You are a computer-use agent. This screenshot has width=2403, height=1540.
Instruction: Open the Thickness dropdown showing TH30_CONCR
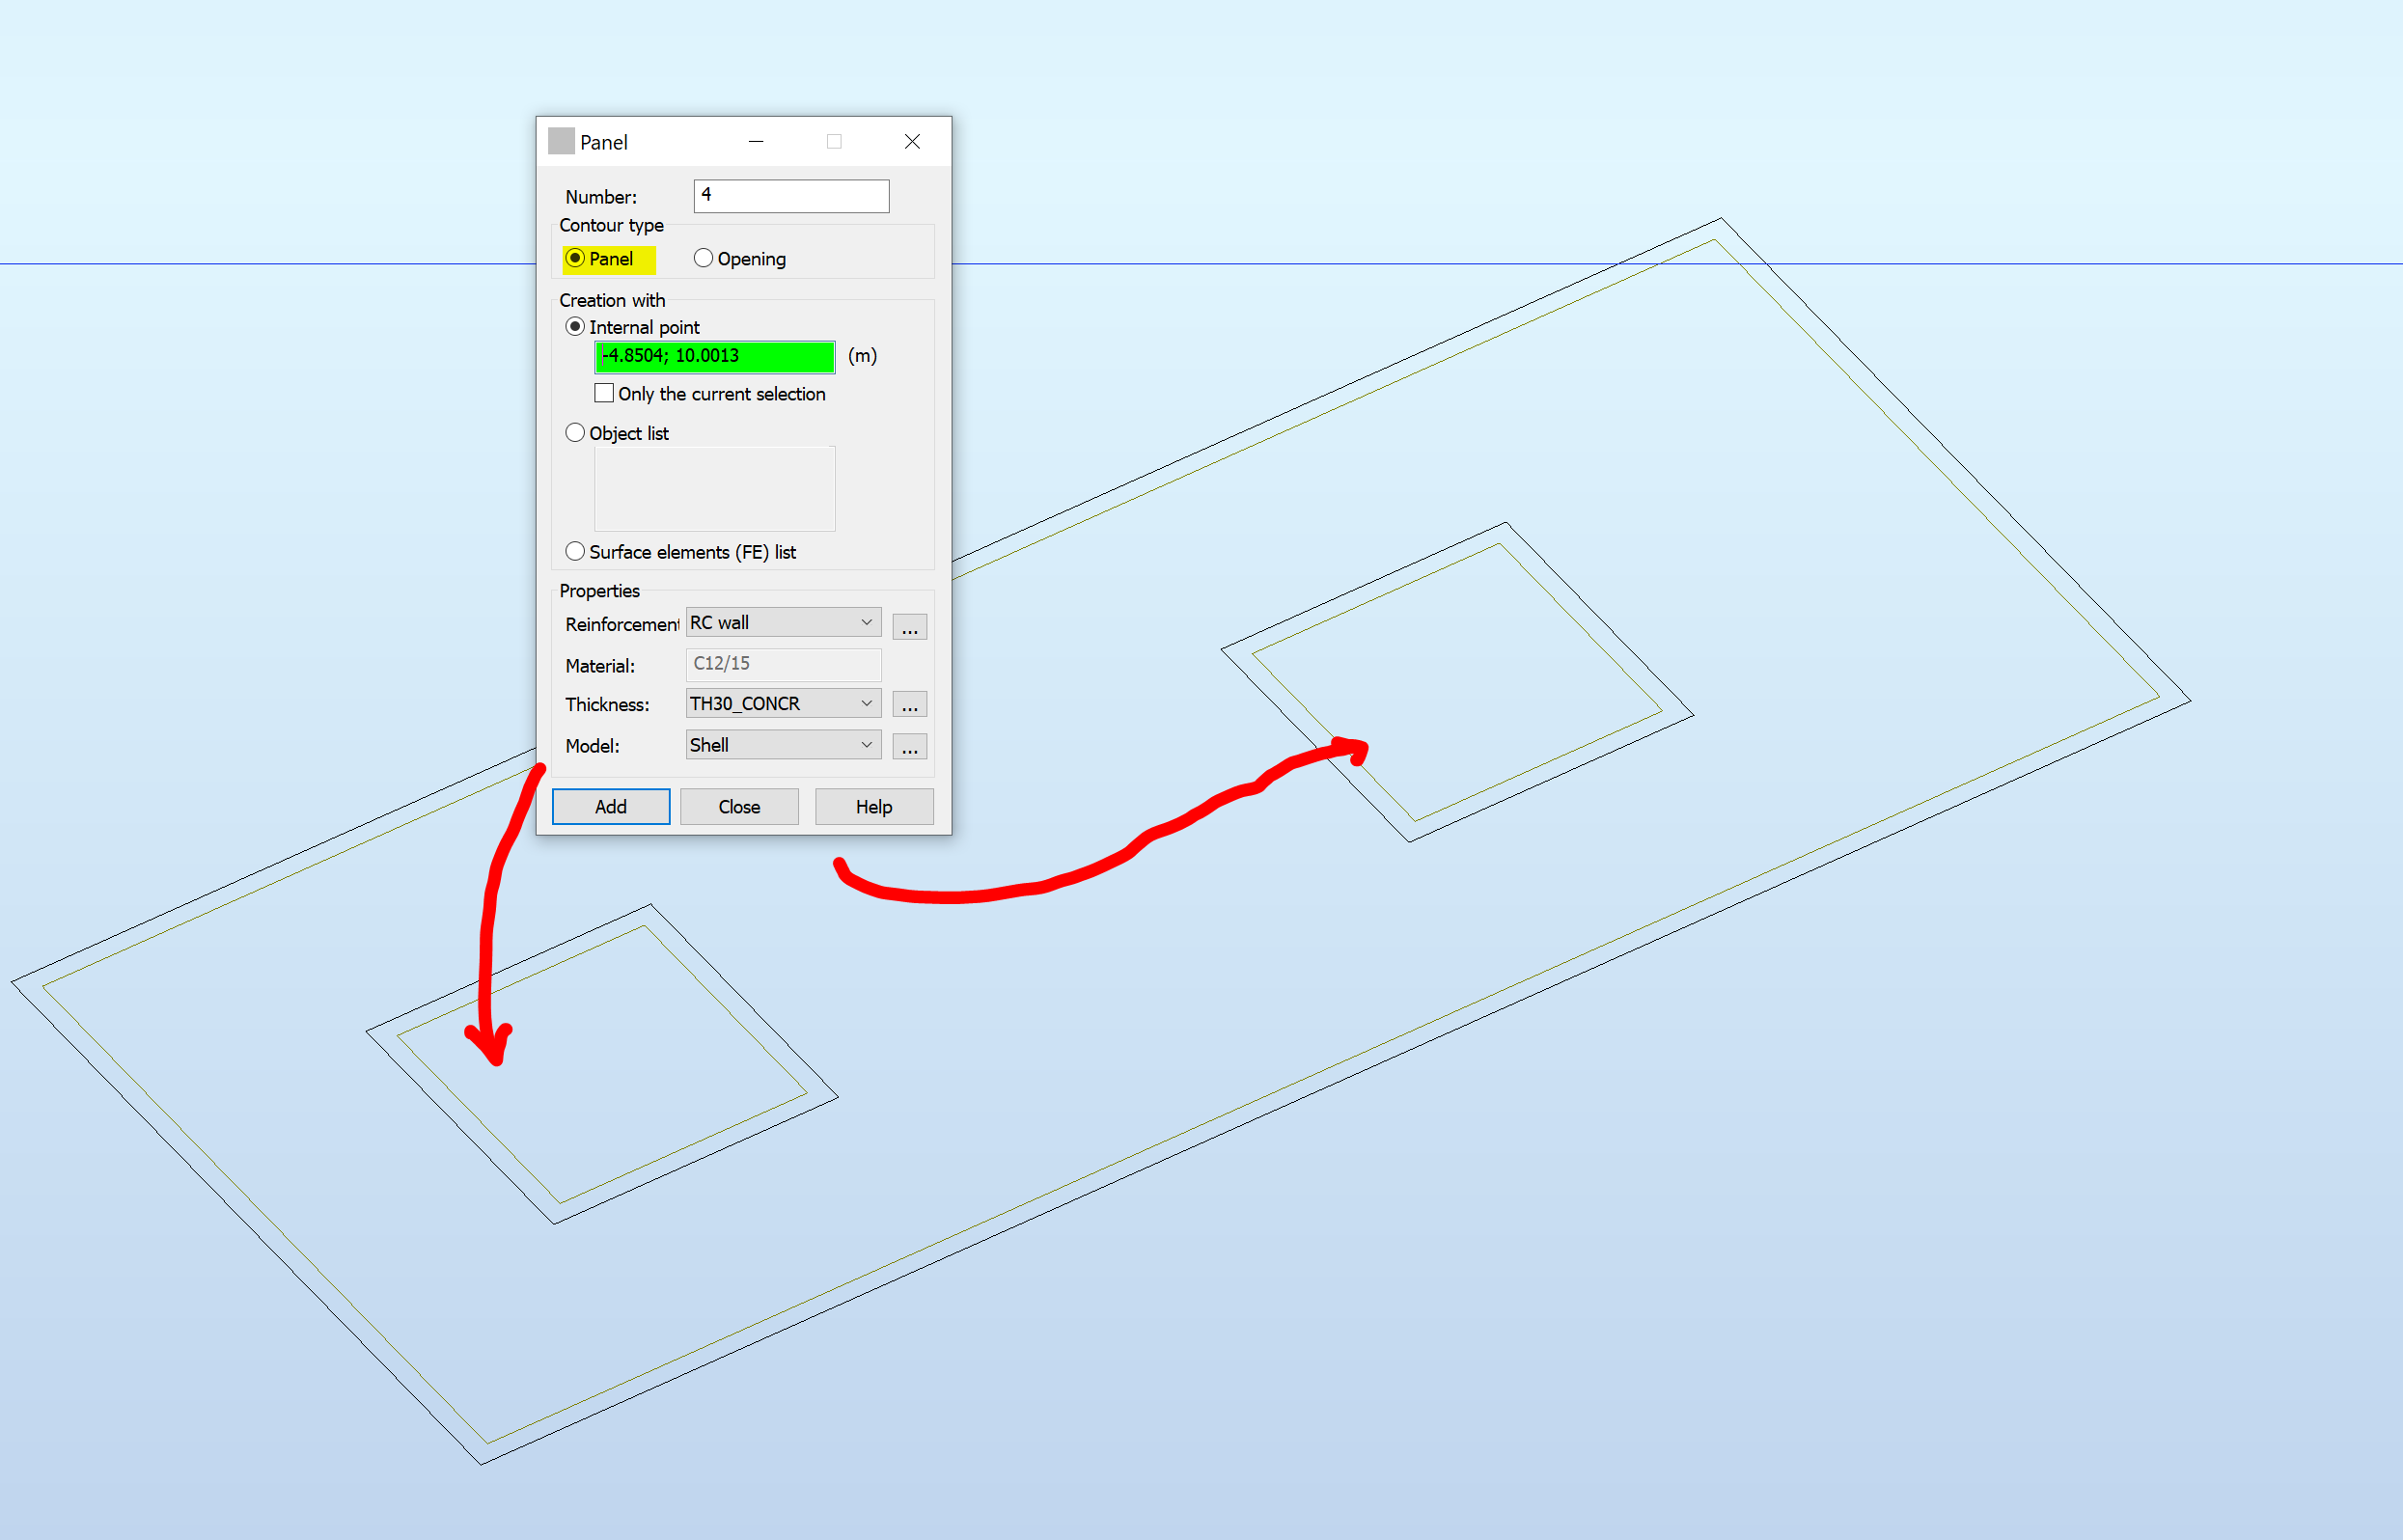783,704
